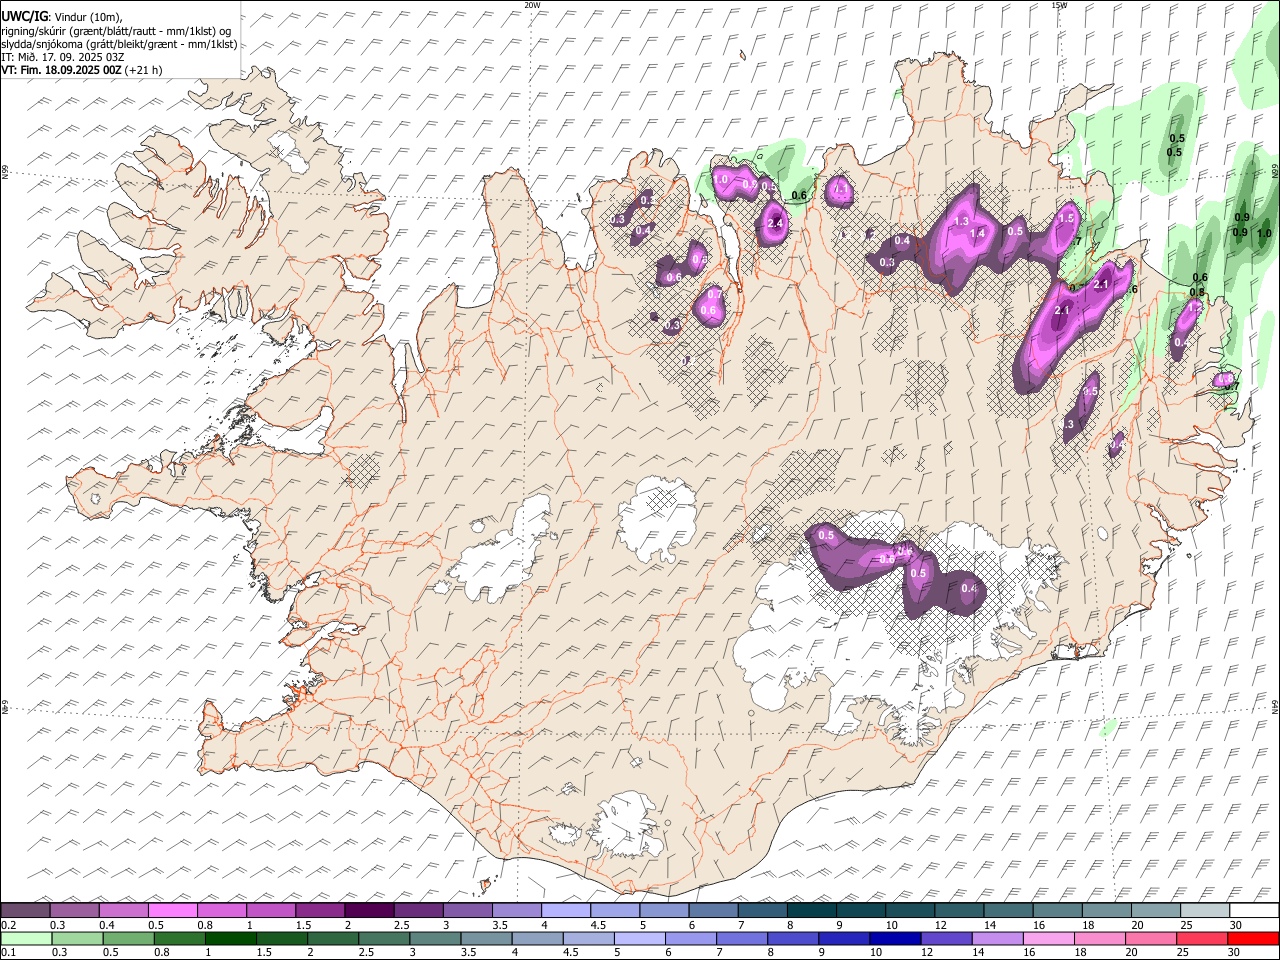This screenshot has width=1280, height=960.
Task: Click the '15W' longitude label
Action: tap(1059, 5)
